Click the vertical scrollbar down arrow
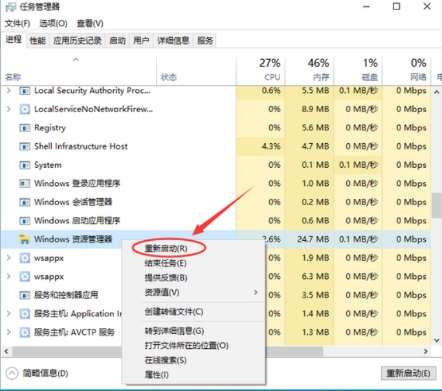This screenshot has width=442, height=391. point(436,340)
